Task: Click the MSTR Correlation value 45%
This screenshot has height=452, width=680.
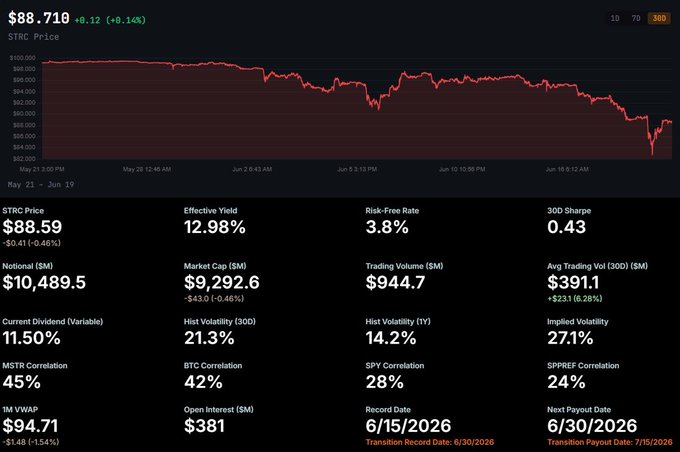Action: click(21, 382)
